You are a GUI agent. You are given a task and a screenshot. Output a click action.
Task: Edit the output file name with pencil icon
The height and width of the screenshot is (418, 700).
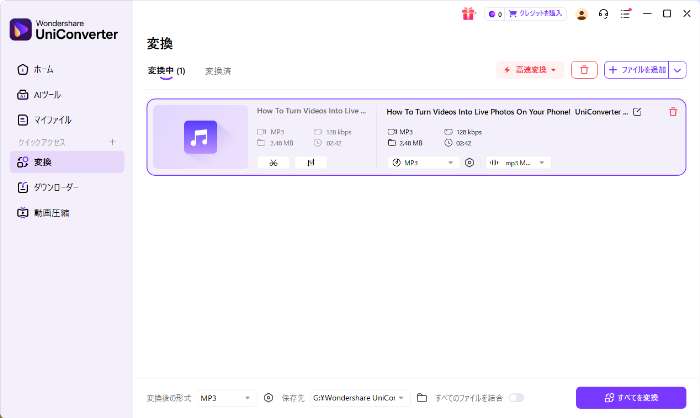coord(637,112)
